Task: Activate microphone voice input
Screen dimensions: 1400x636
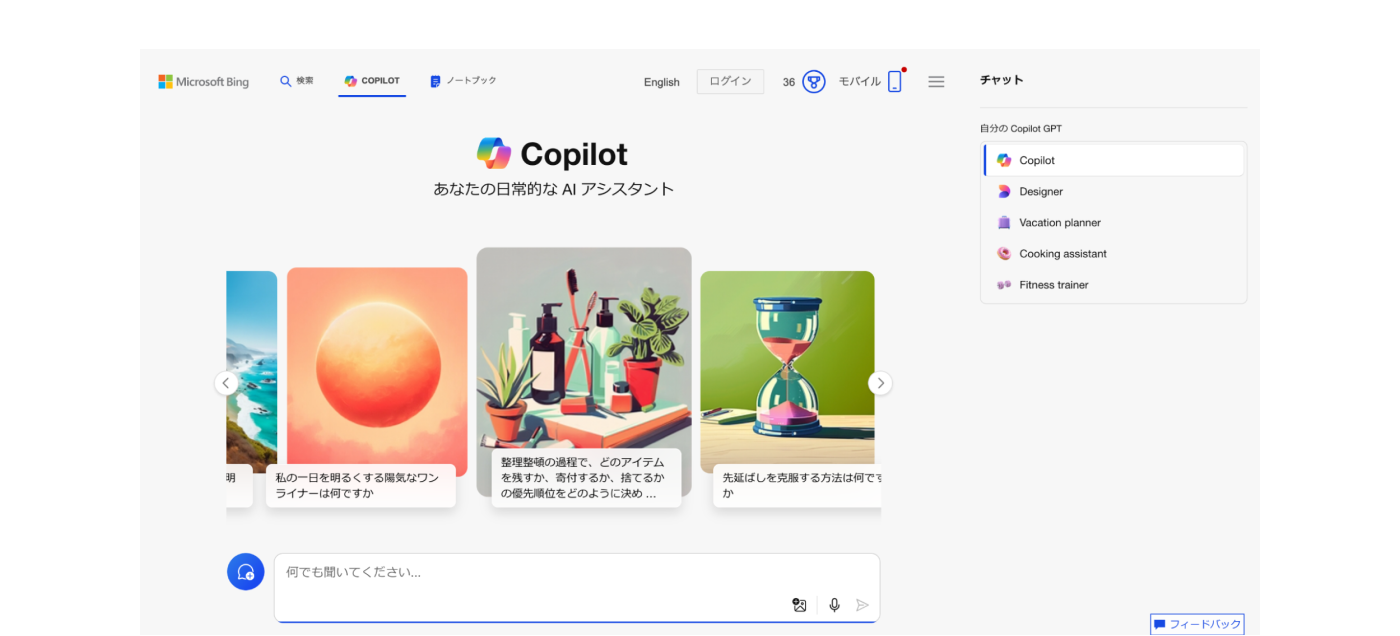Action: pos(834,605)
